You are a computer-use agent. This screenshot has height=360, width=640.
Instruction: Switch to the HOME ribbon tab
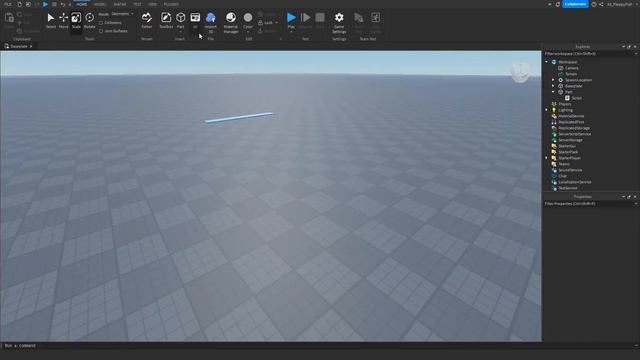coord(82,4)
